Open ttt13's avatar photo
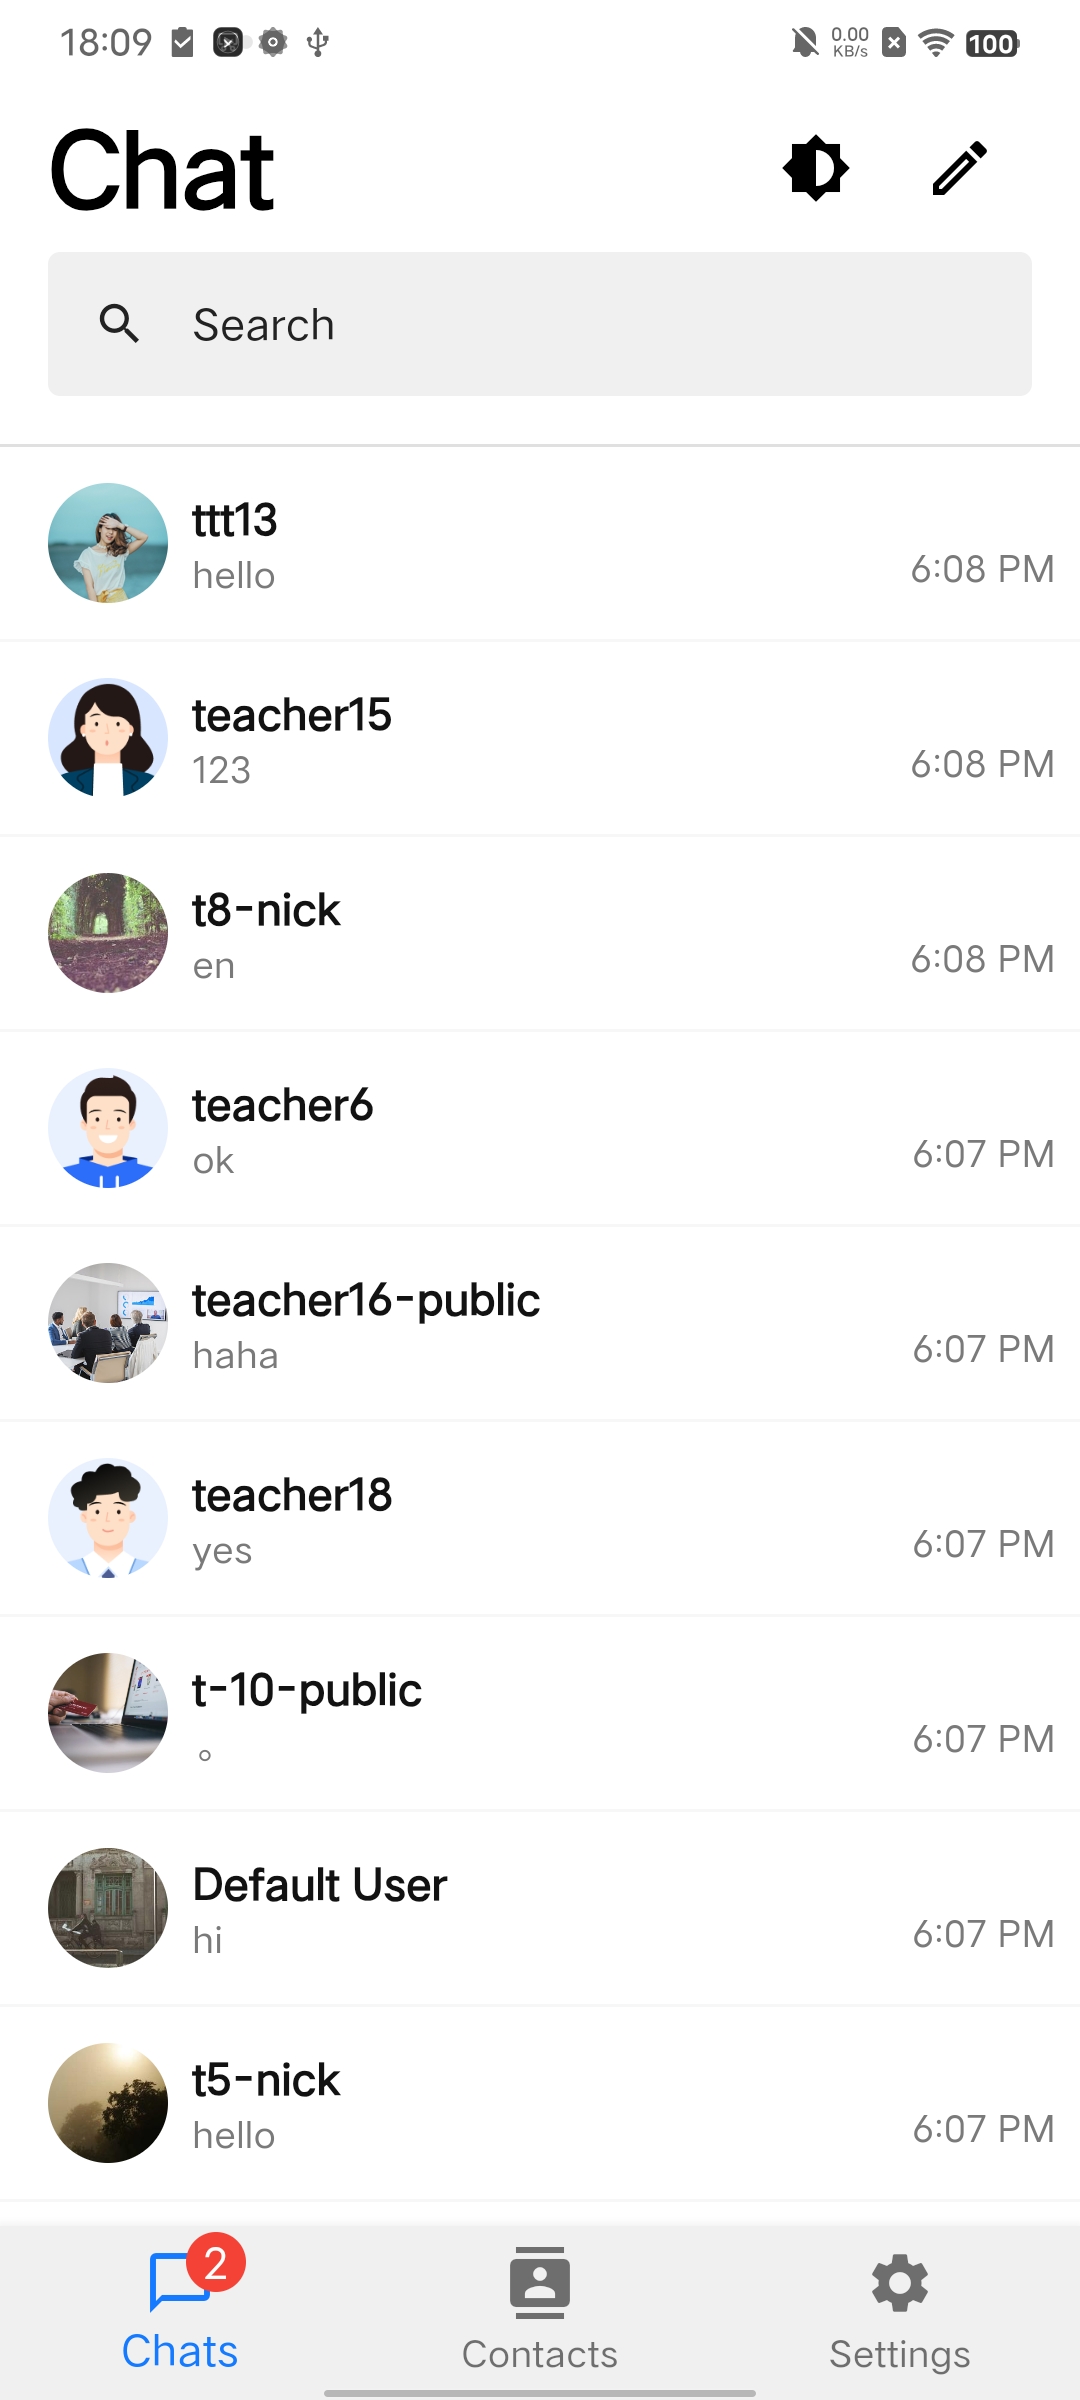 tap(108, 543)
